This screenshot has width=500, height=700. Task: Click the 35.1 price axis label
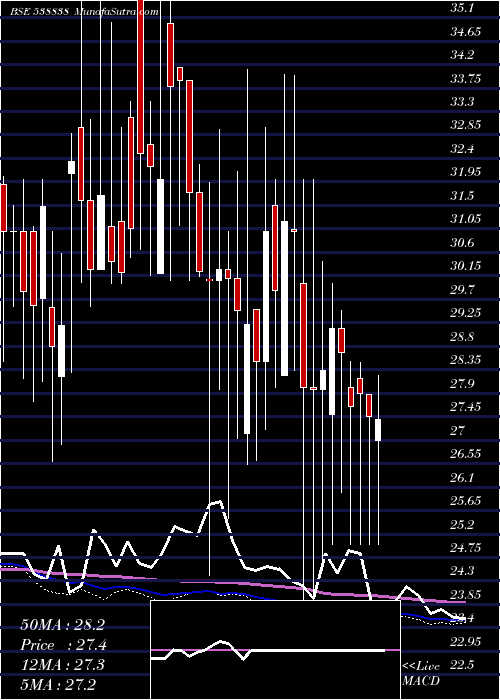(463, 8)
